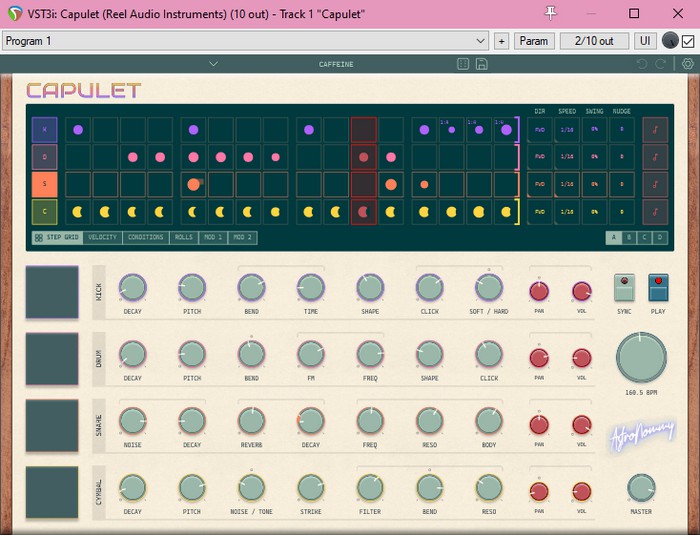Open the Program 1 preset dropdown

pyautogui.click(x=246, y=41)
